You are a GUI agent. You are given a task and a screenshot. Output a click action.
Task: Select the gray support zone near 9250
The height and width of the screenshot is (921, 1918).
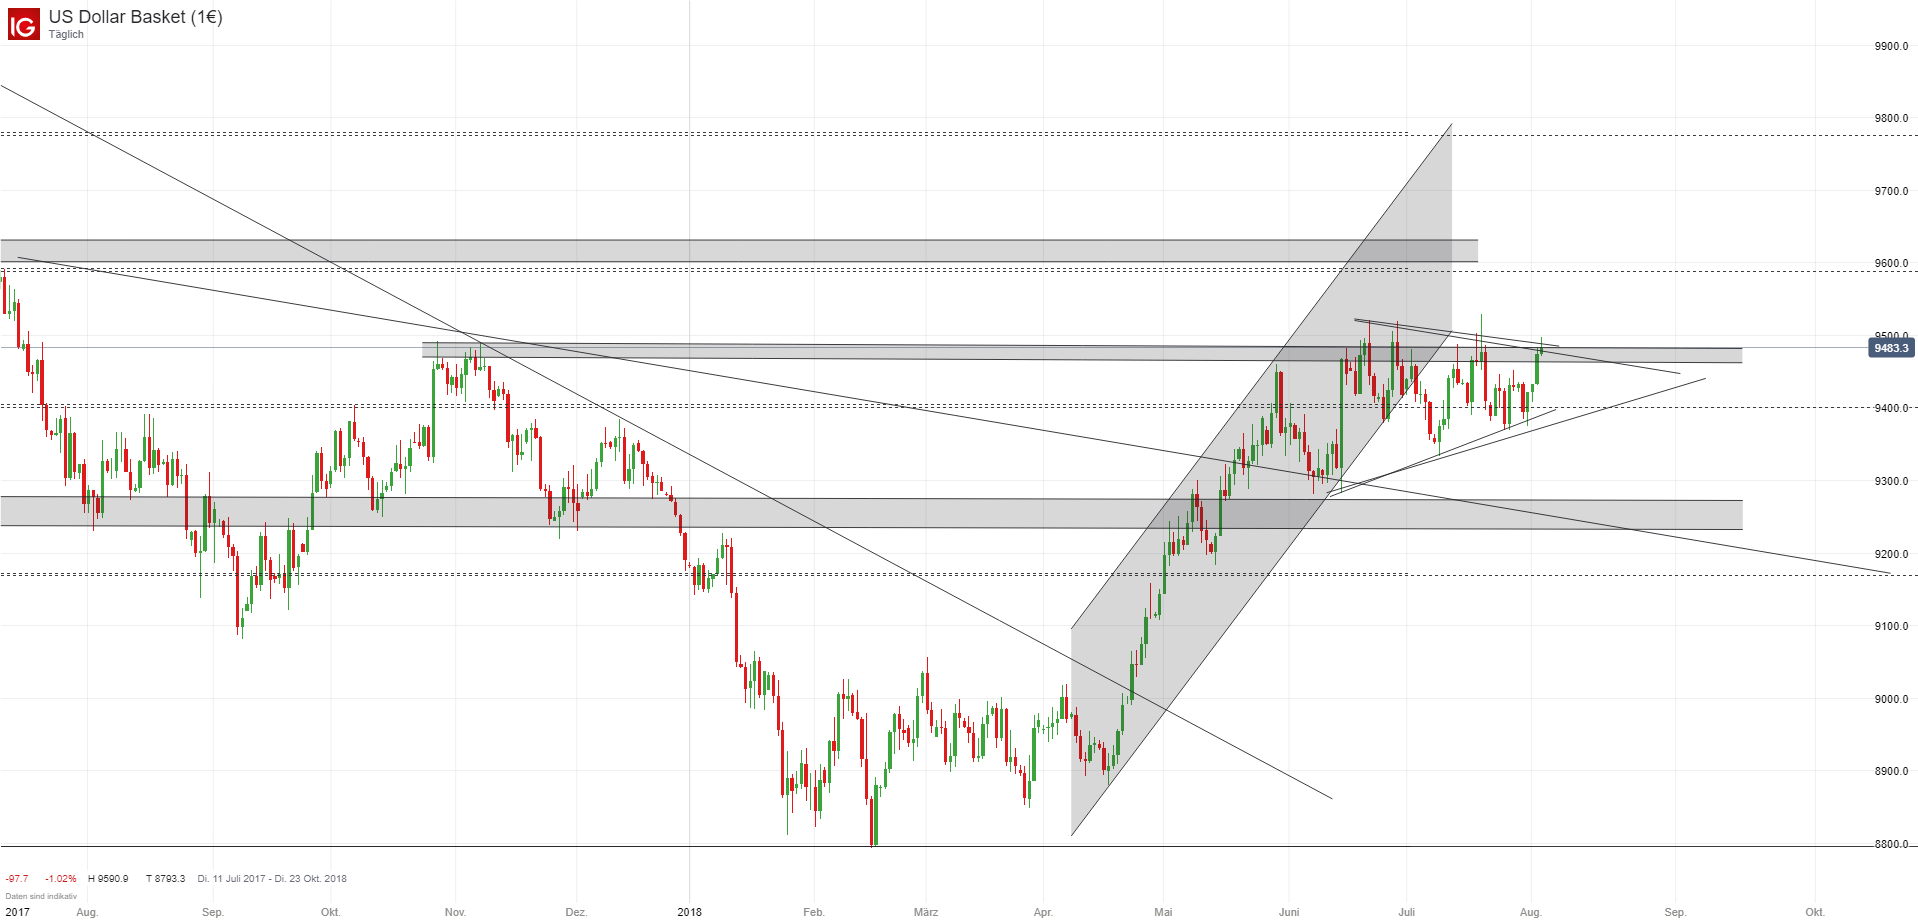pyautogui.click(x=871, y=513)
